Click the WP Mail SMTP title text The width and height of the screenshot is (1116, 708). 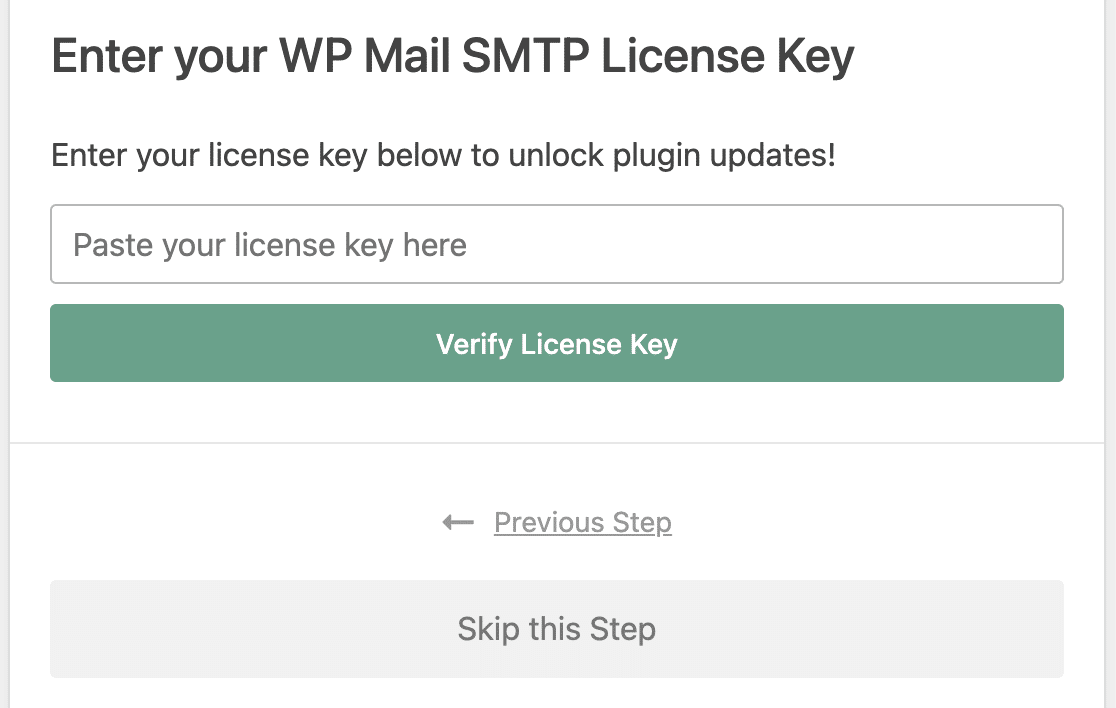452,58
